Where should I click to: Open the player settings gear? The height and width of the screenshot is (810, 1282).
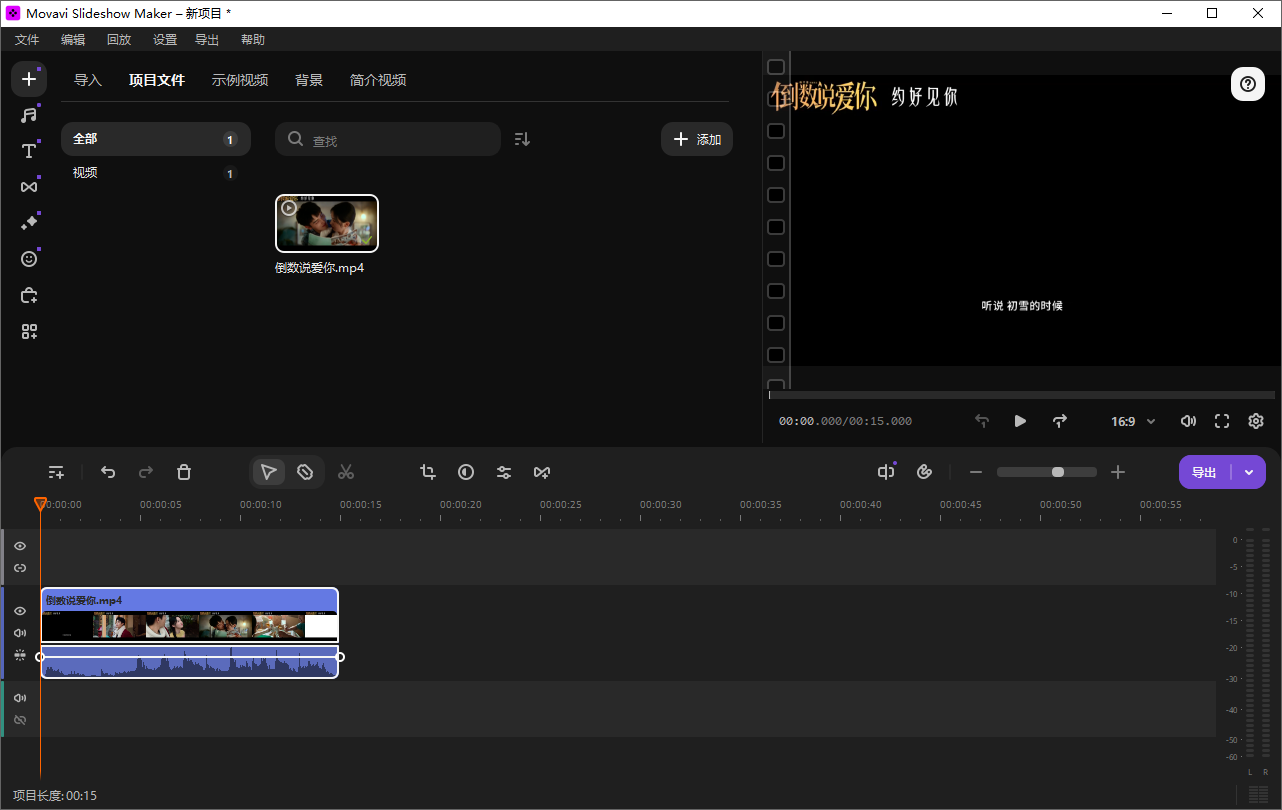(1256, 421)
